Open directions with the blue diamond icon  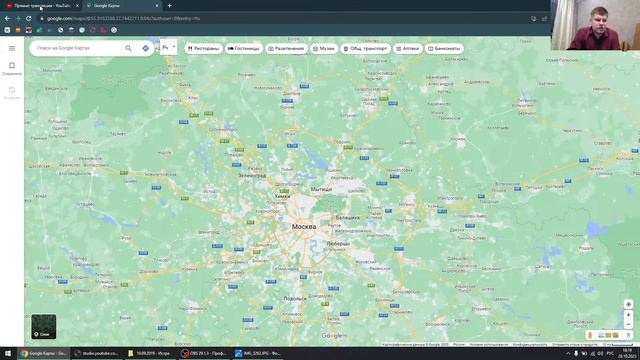[x=145, y=48]
